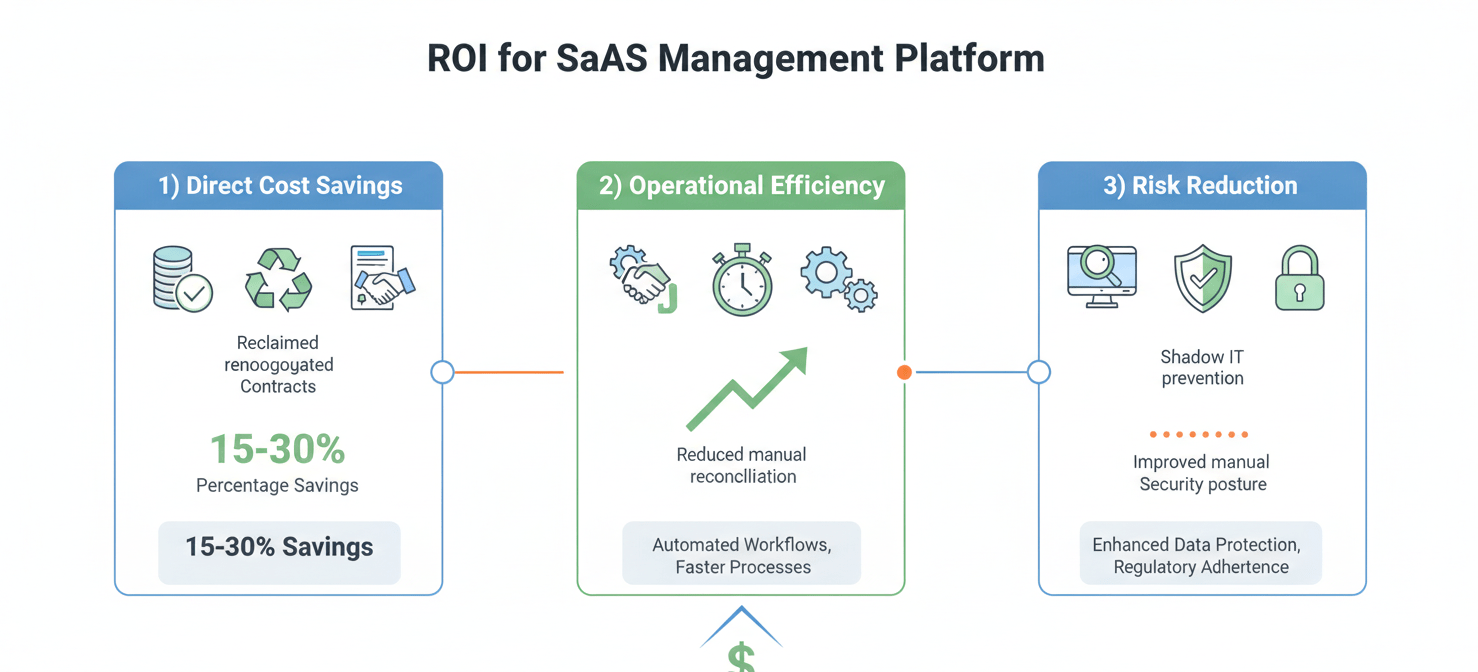The image size is (1478, 672).
Task: Click the green shield checkmark icon
Action: tap(1202, 279)
